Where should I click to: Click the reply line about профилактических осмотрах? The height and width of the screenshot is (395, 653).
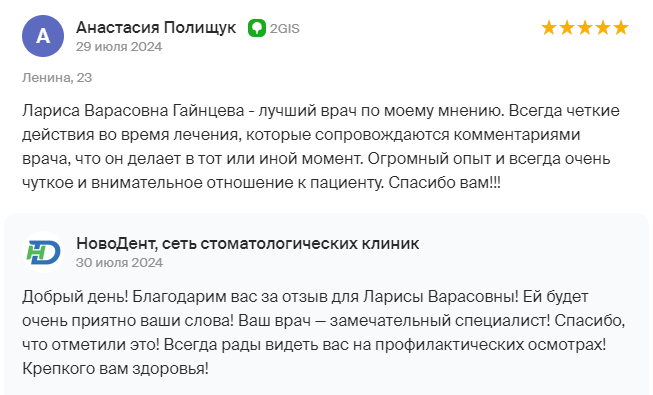tap(314, 345)
